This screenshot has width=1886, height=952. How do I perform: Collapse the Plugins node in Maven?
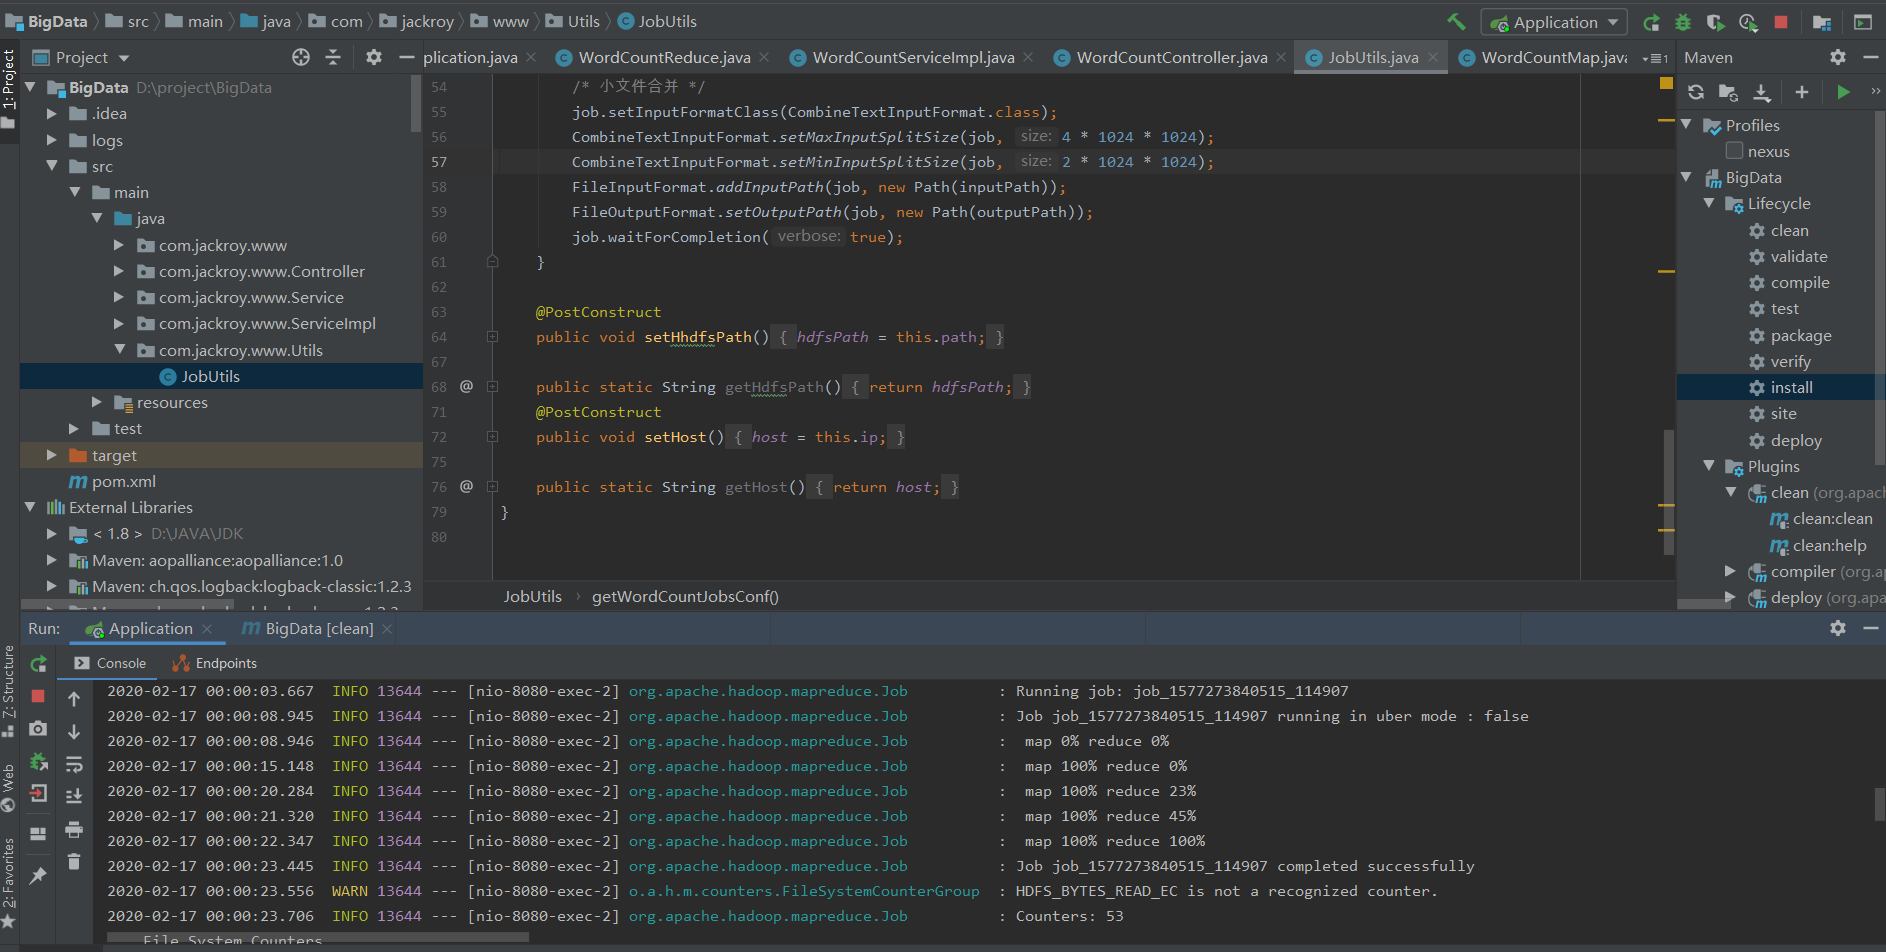point(1709,466)
